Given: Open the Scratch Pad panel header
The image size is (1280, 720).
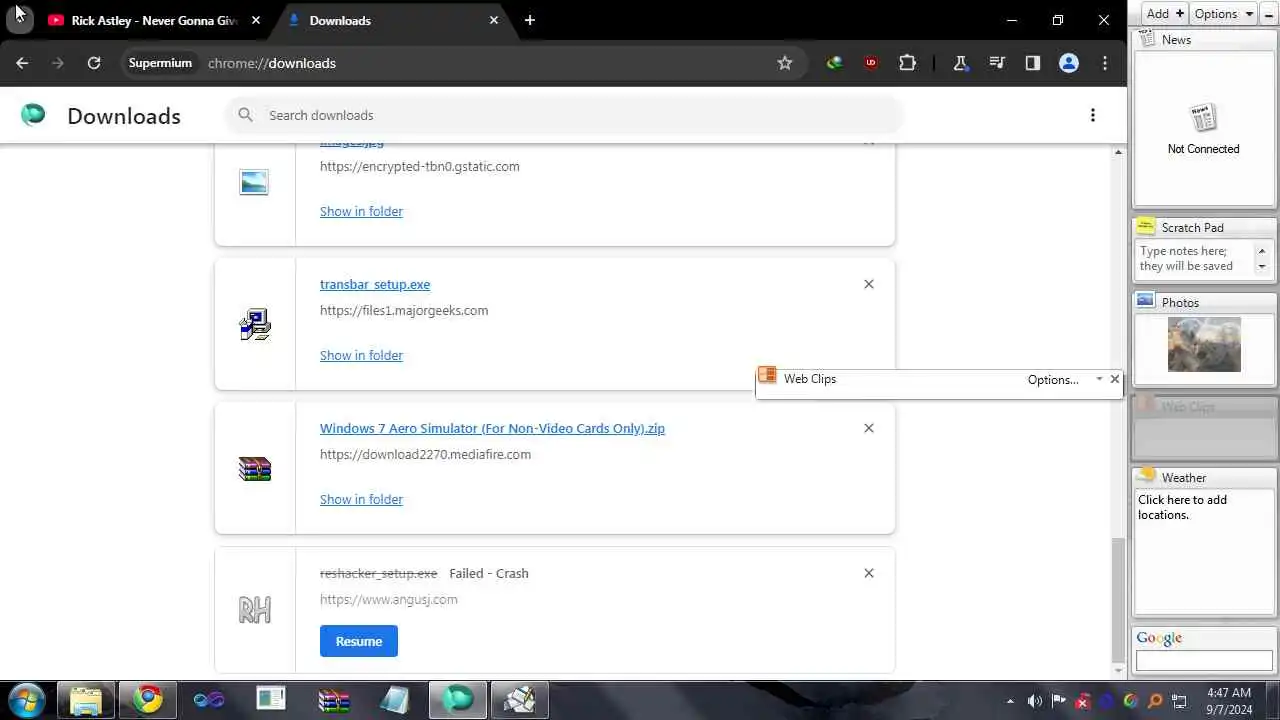Looking at the screenshot, I should point(1204,227).
